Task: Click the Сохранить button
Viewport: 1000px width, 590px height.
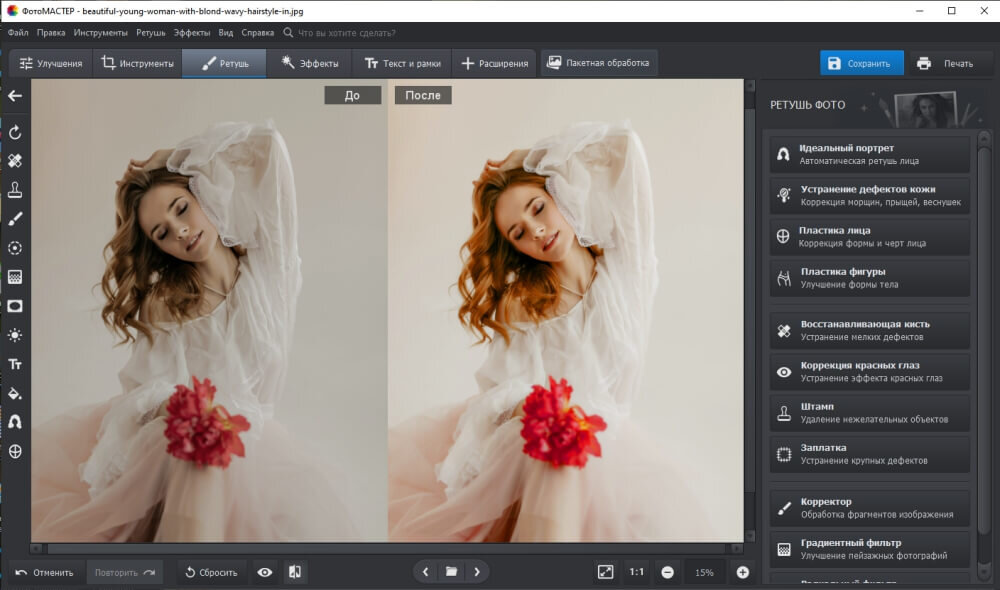Action: [861, 63]
